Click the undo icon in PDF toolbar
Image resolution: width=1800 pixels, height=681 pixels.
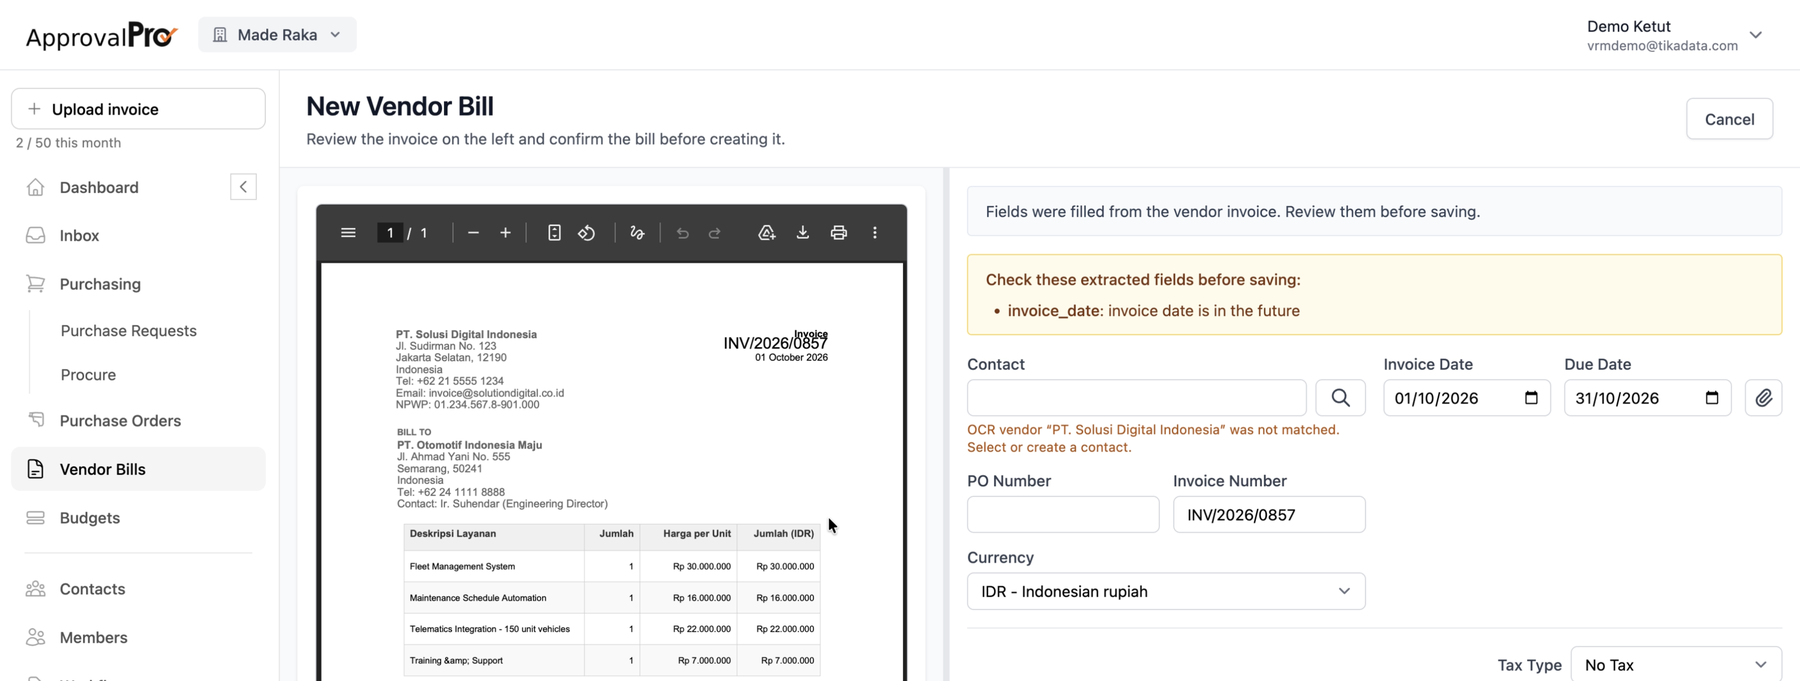click(x=683, y=233)
